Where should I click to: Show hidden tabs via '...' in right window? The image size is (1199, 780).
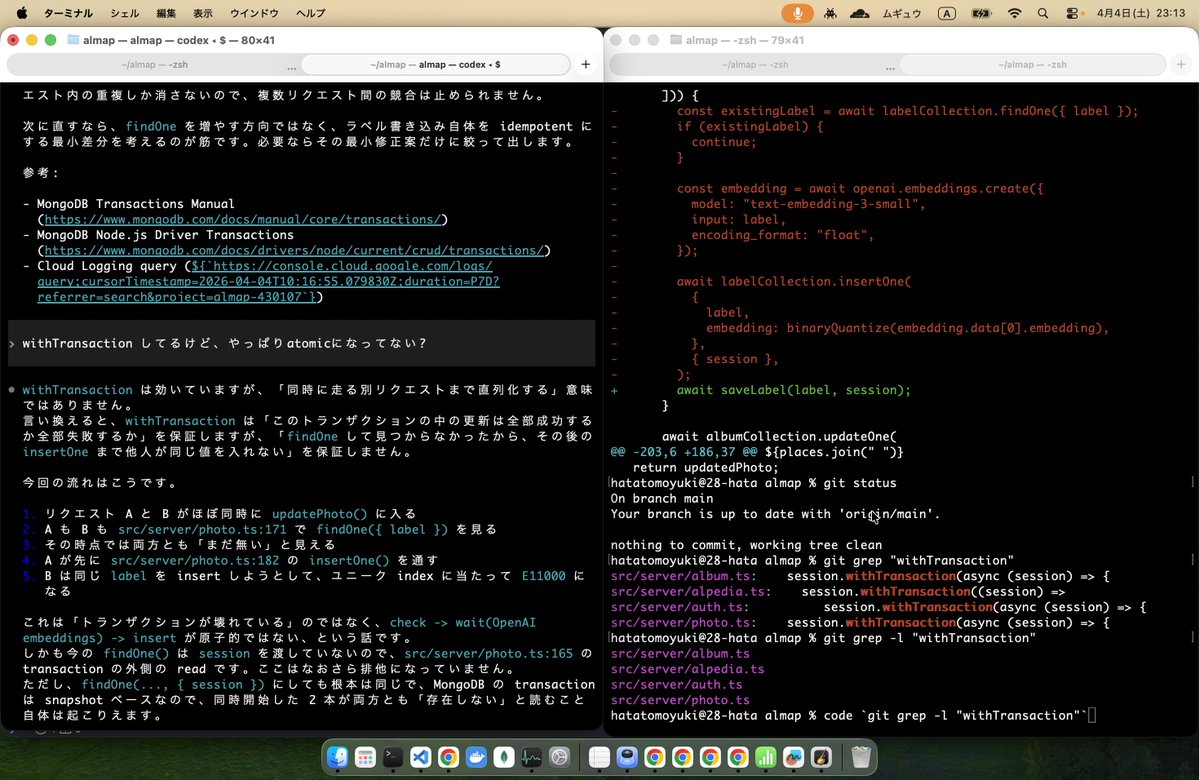(x=890, y=67)
